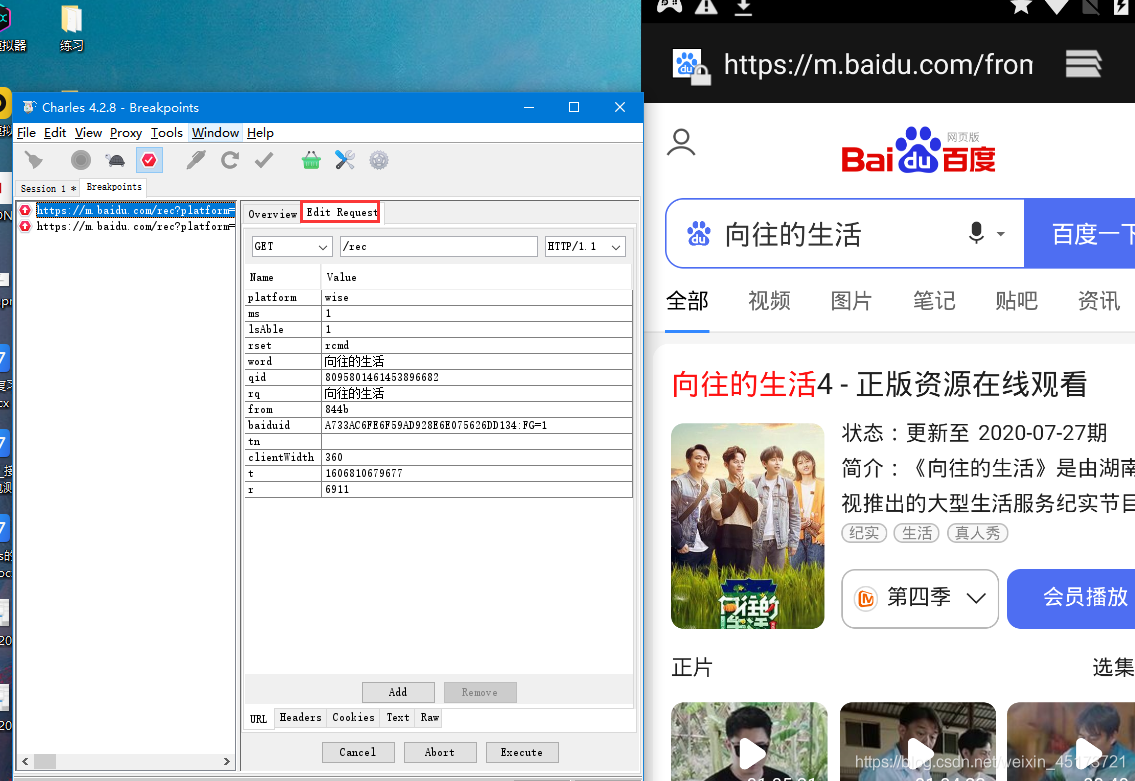The height and width of the screenshot is (781, 1135).
Task: Switch to the 视频 tab in Baidu
Action: (x=769, y=300)
